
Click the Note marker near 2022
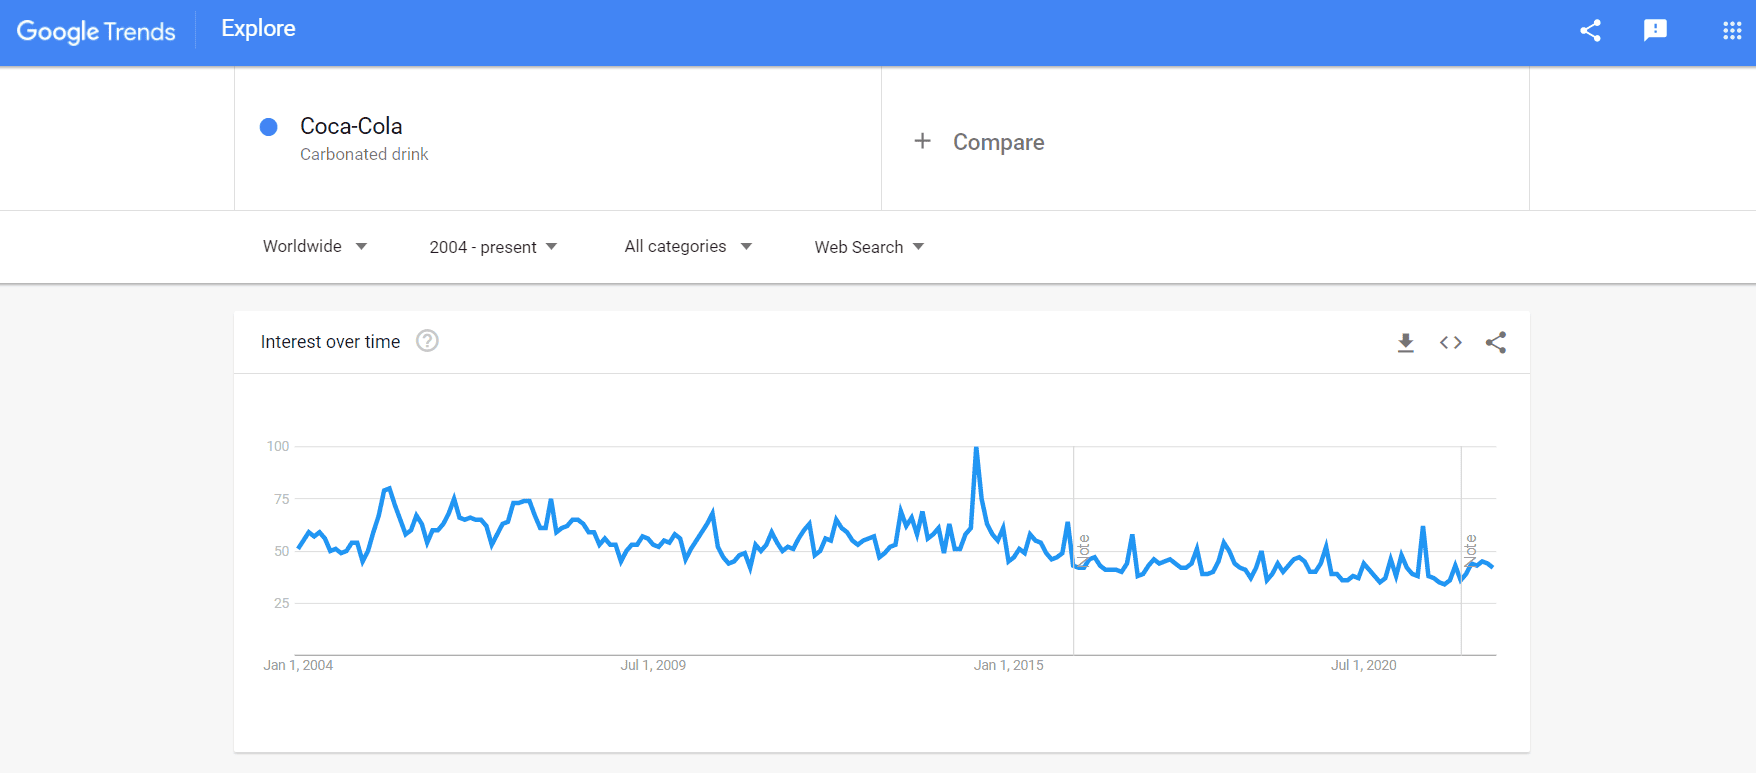[1470, 551]
